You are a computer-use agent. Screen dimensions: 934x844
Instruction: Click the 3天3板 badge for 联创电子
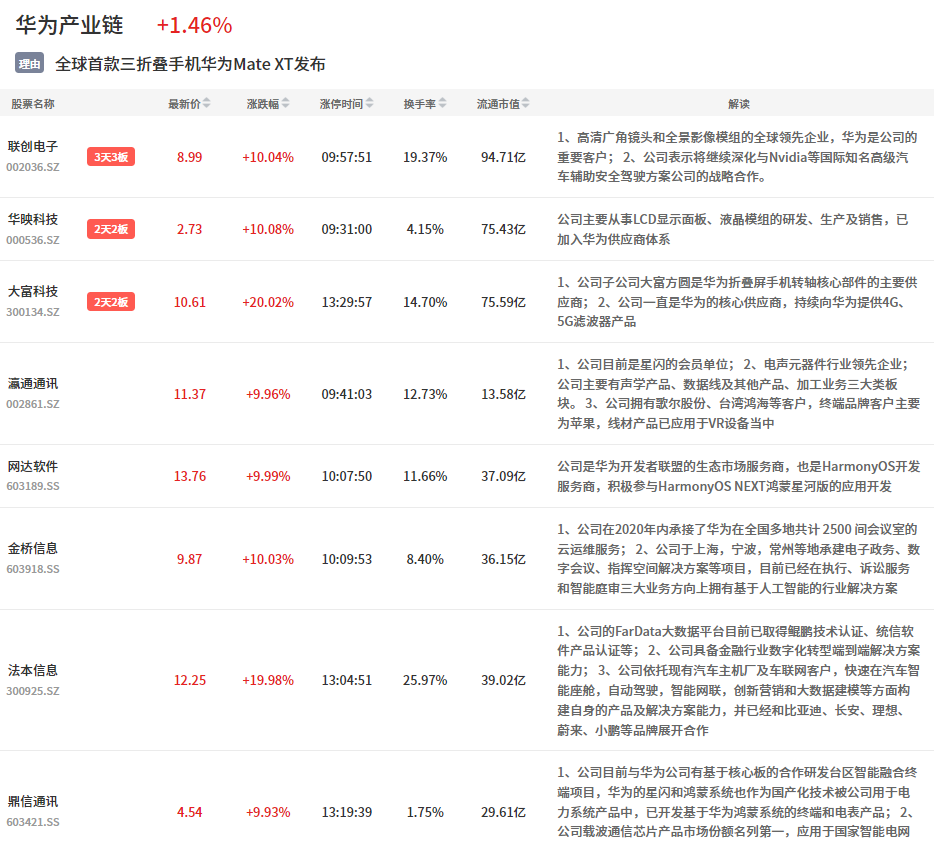[111, 157]
